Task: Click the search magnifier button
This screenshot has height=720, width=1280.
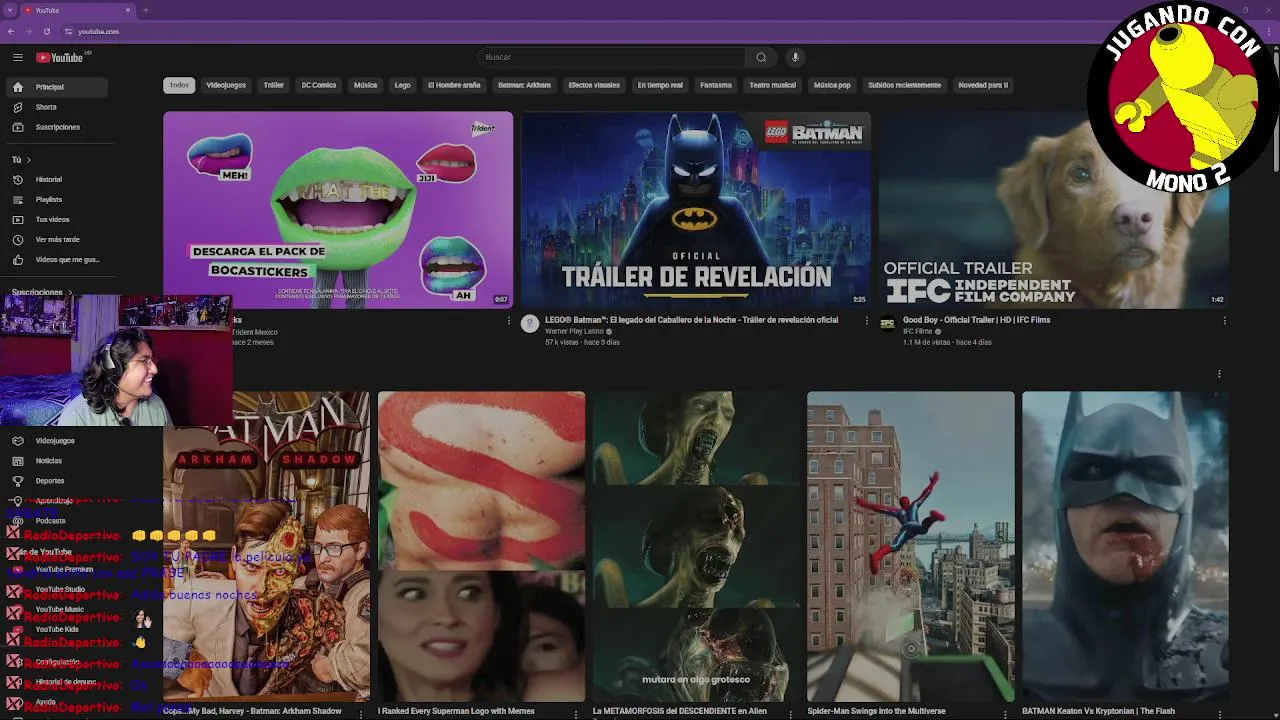Action: click(761, 57)
